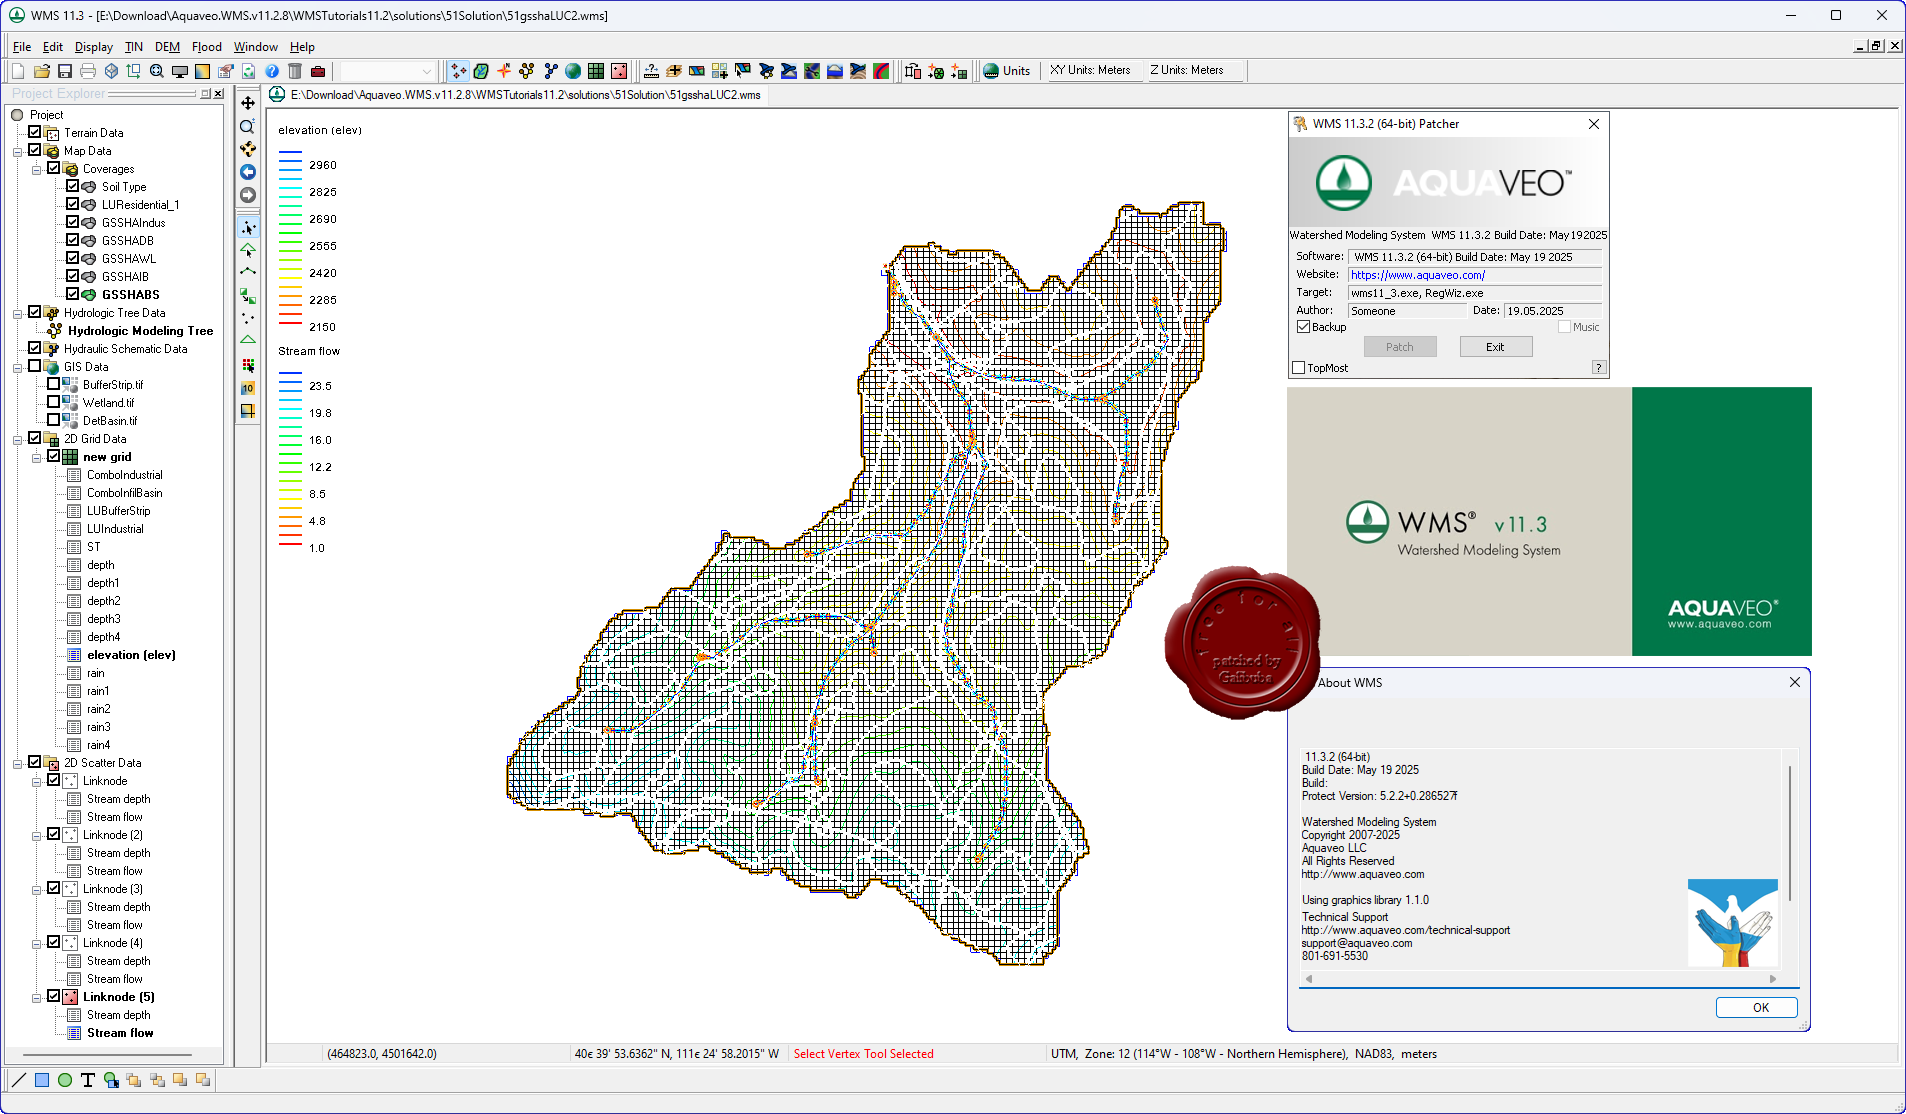Click the Zoom magnifier tool icon

pyautogui.click(x=248, y=126)
